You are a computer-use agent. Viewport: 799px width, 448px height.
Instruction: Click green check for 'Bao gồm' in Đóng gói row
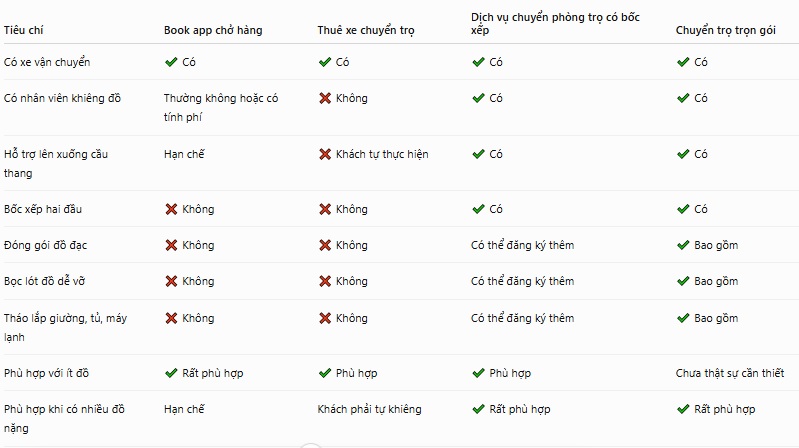tap(683, 245)
